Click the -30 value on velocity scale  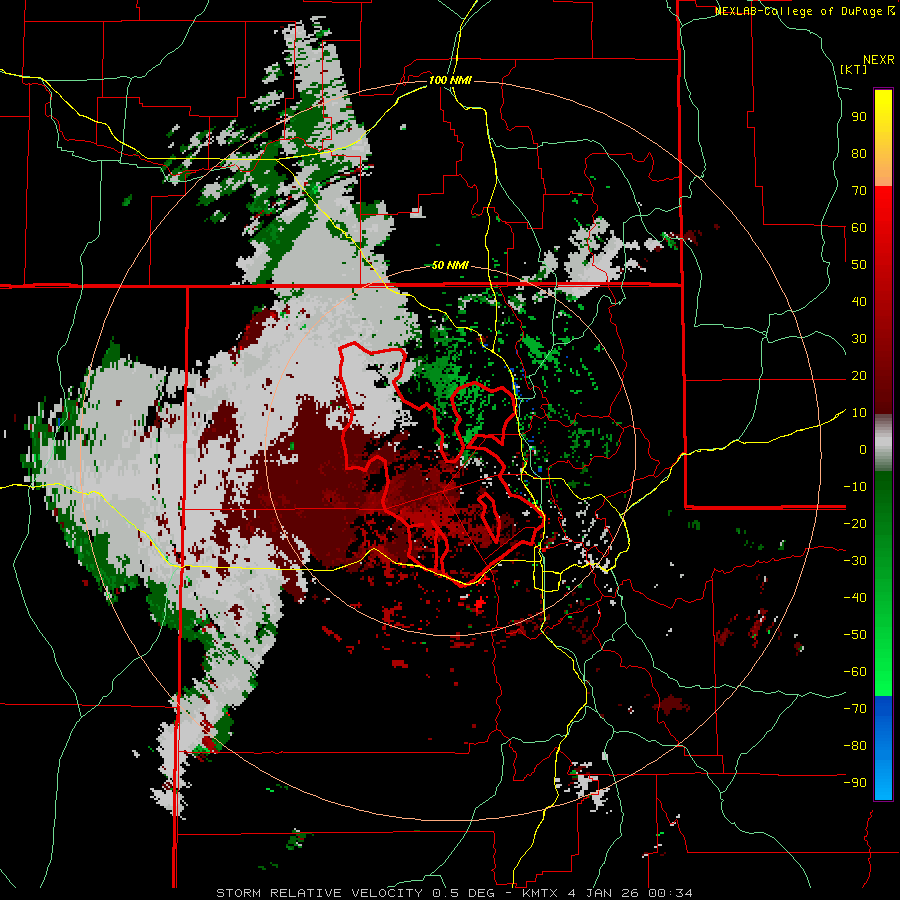pos(855,561)
